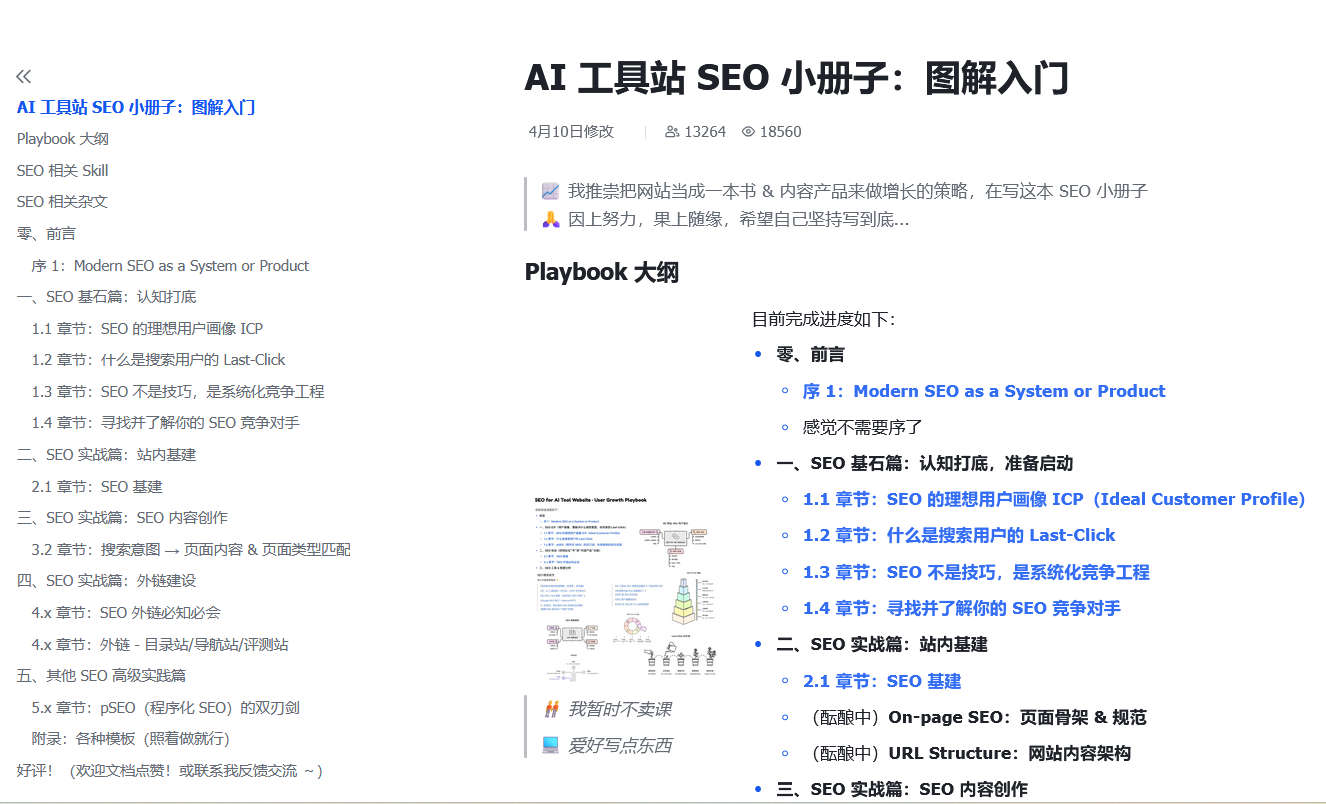Open sidebar 1.4 章节 SEO 竞争对手 entry
The image size is (1326, 804).
tap(165, 423)
